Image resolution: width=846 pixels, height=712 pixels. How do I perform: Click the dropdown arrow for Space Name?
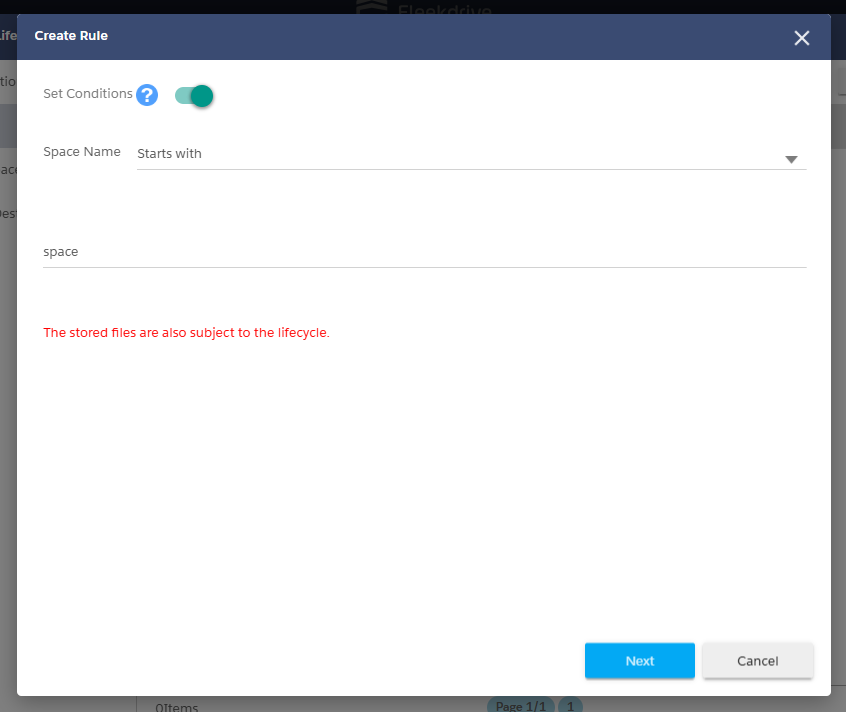[x=791, y=159]
